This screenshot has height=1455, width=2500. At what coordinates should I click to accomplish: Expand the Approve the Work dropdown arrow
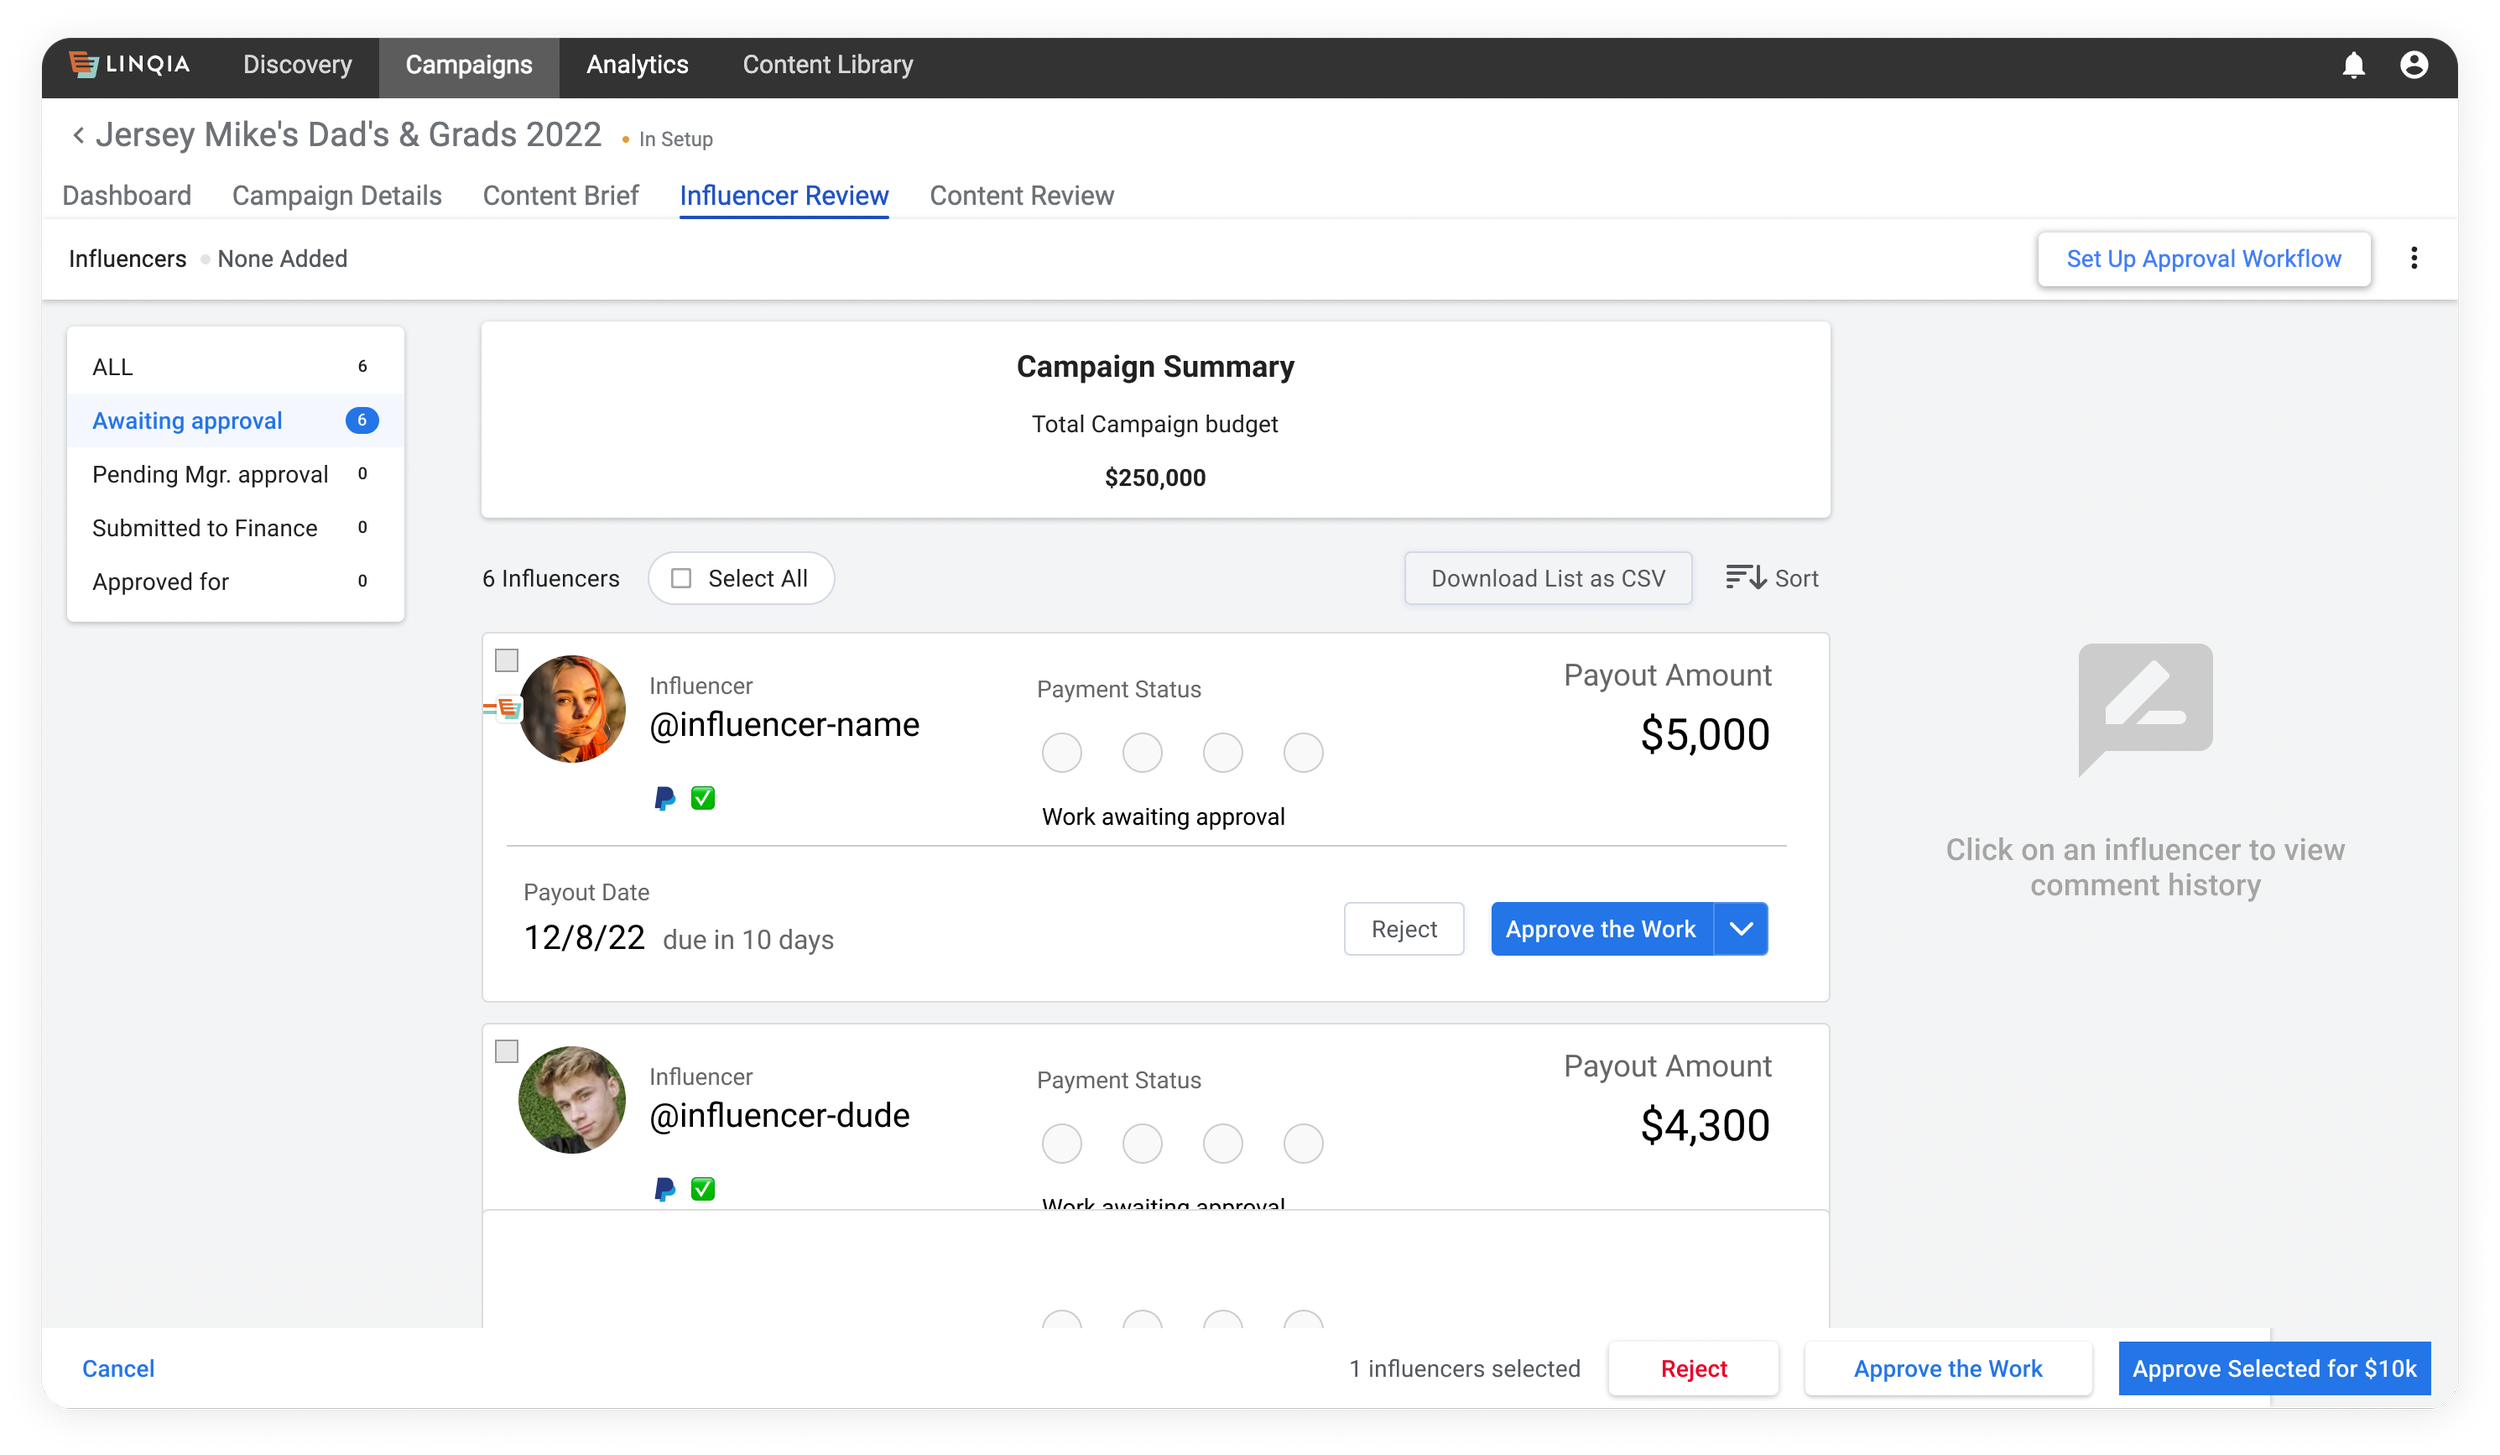pos(1741,929)
